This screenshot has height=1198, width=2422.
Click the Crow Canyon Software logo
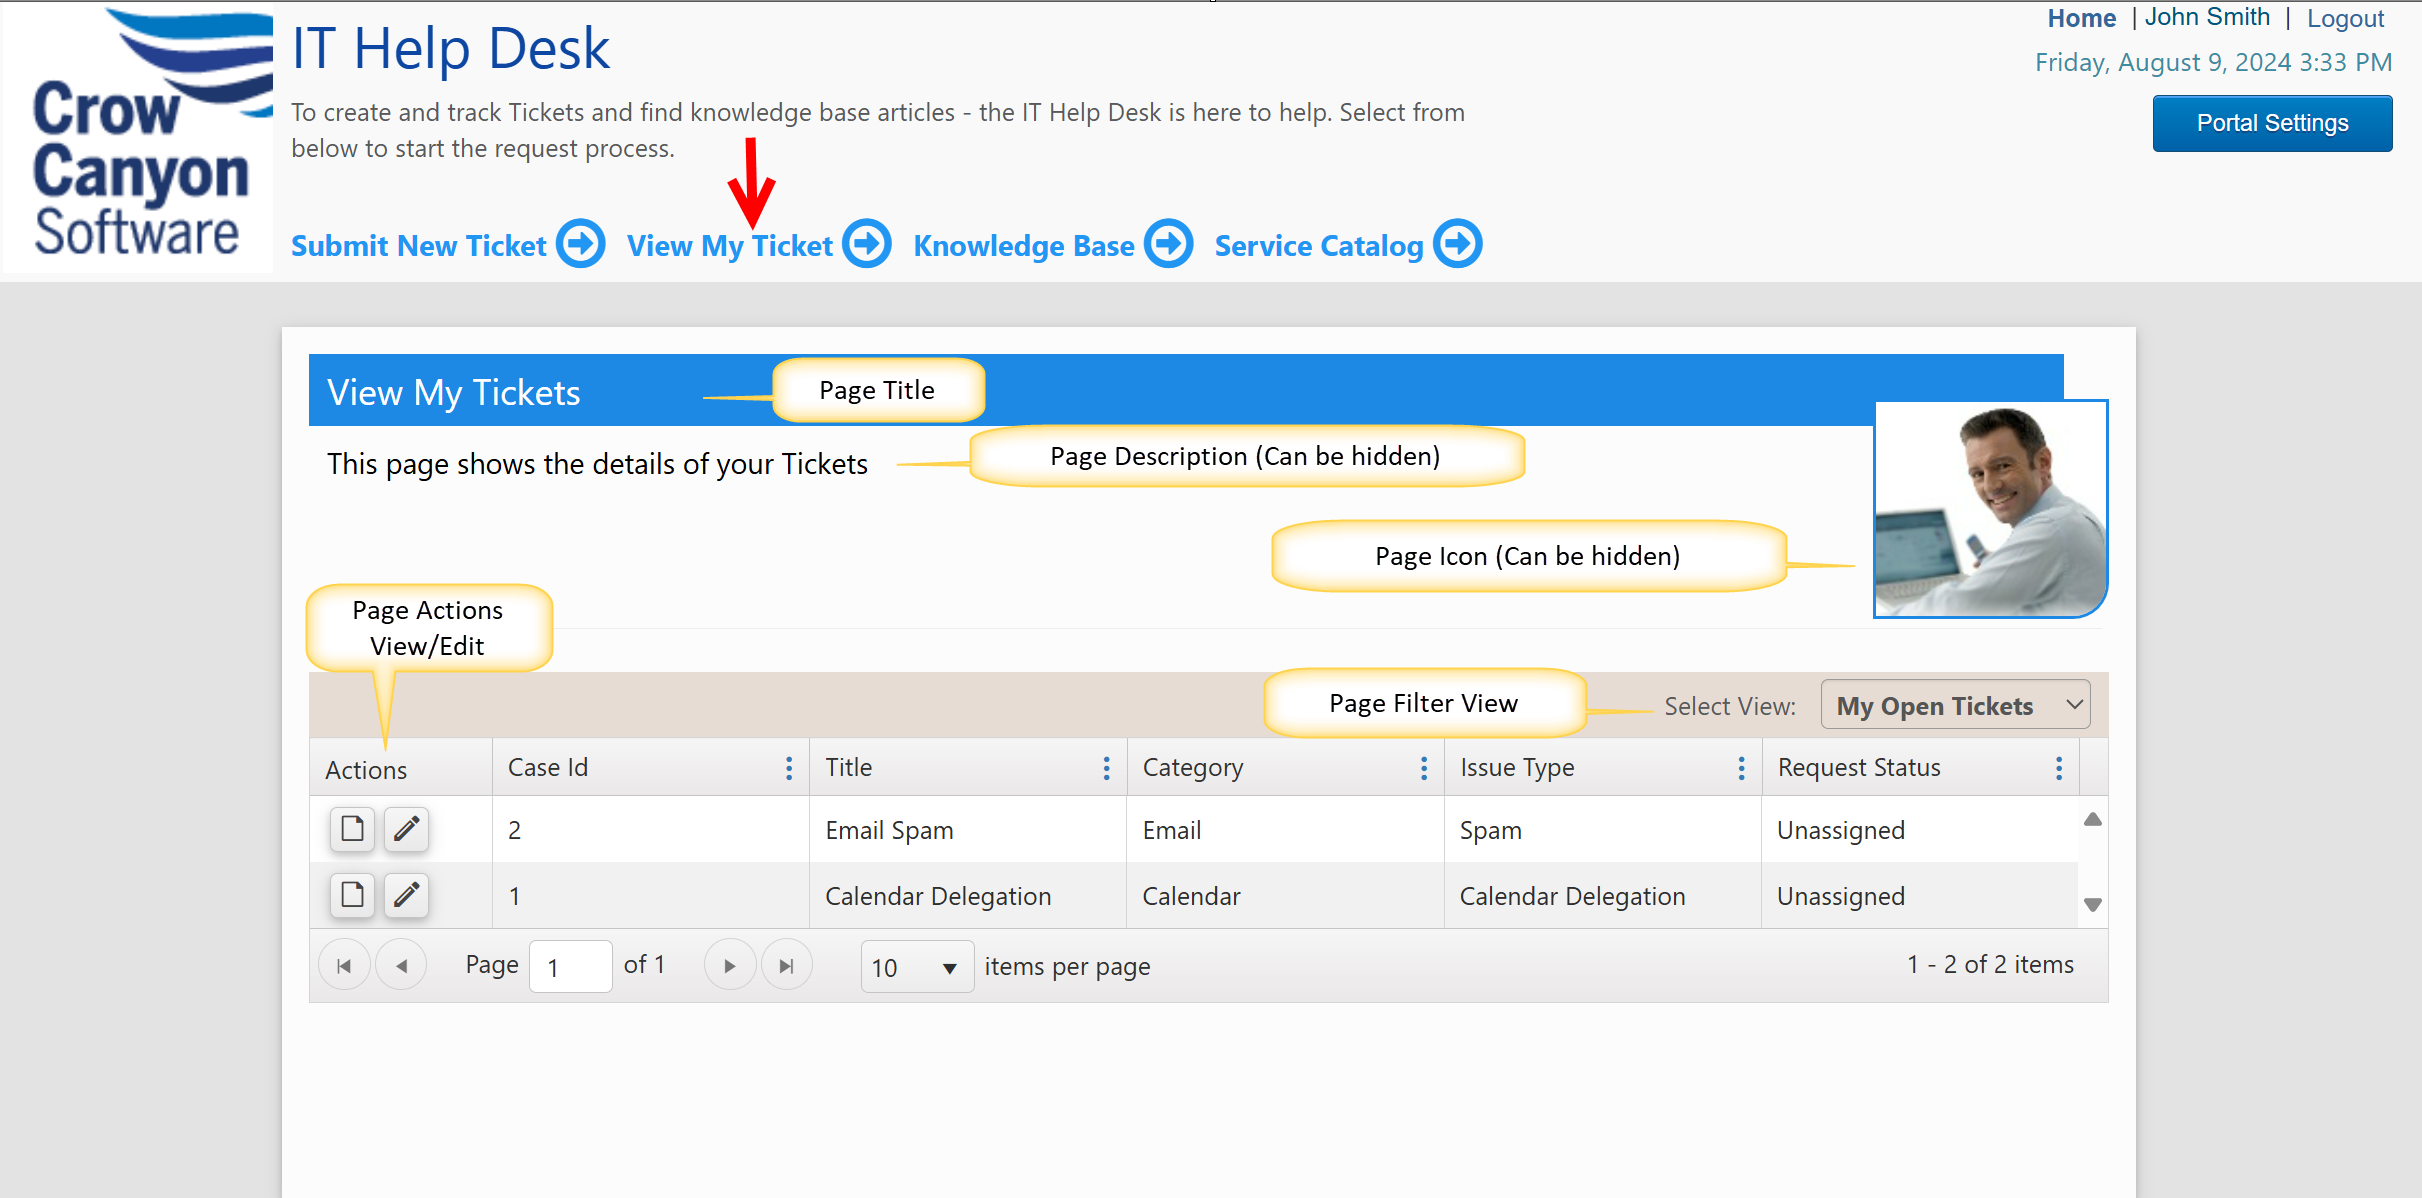138,138
